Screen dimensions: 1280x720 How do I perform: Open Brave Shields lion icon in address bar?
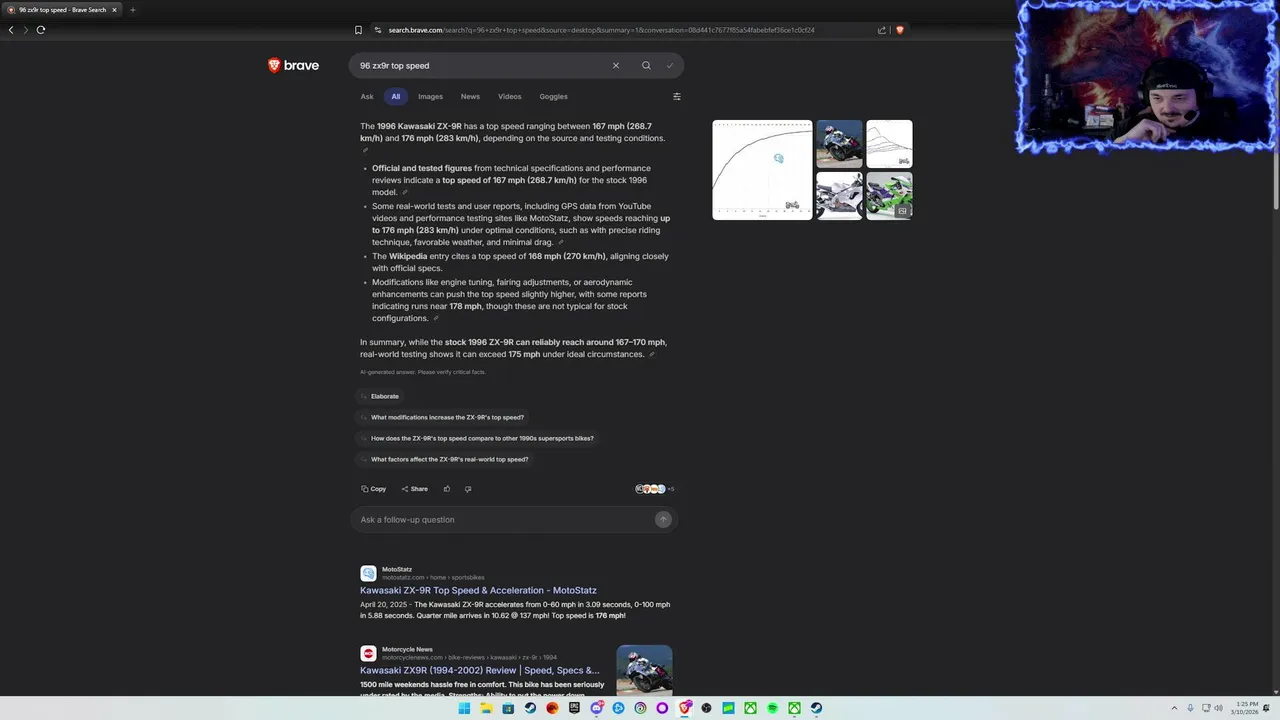tap(900, 30)
